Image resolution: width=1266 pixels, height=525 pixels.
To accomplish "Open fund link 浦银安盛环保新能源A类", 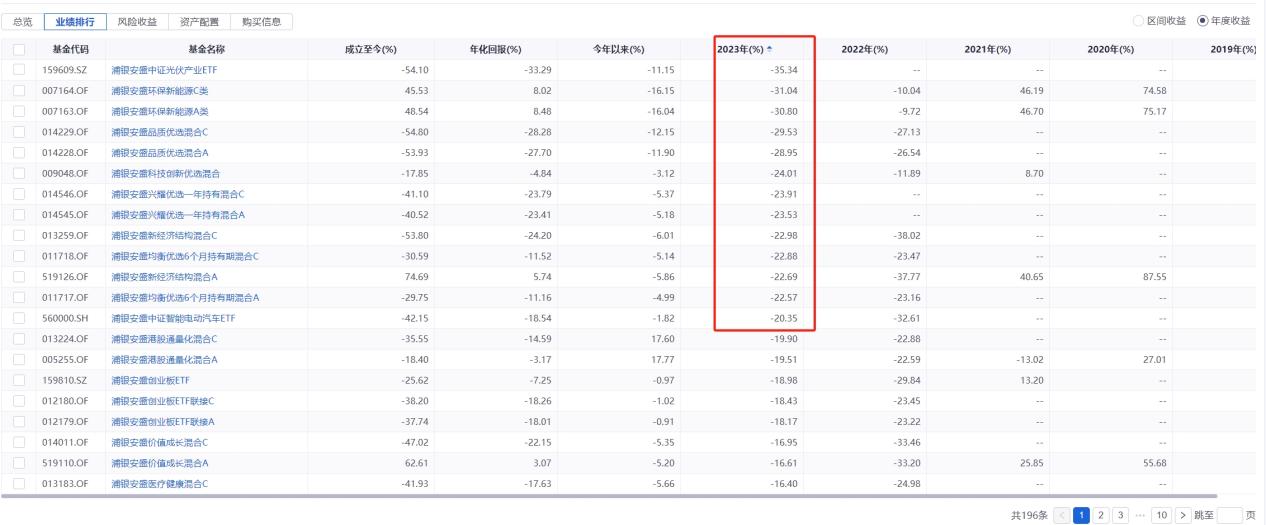I will coord(160,111).
